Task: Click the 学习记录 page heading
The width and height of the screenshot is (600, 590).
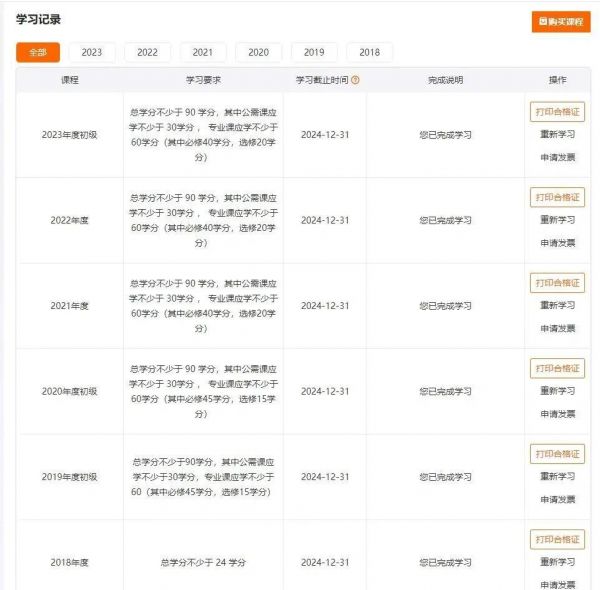Action: click(x=38, y=19)
